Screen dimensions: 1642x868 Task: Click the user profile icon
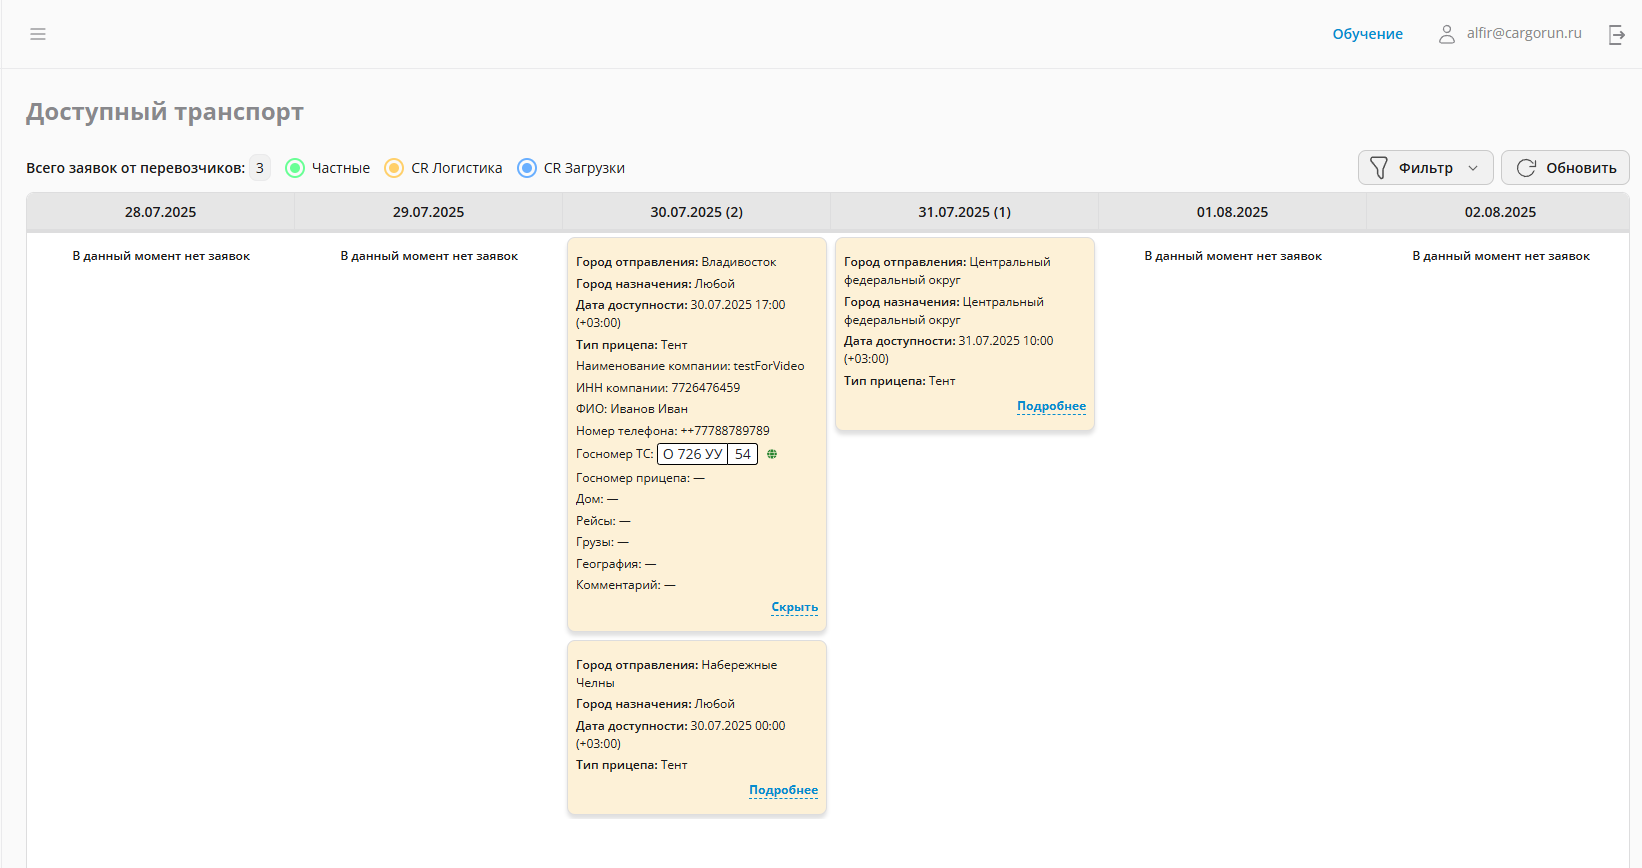pos(1446,34)
